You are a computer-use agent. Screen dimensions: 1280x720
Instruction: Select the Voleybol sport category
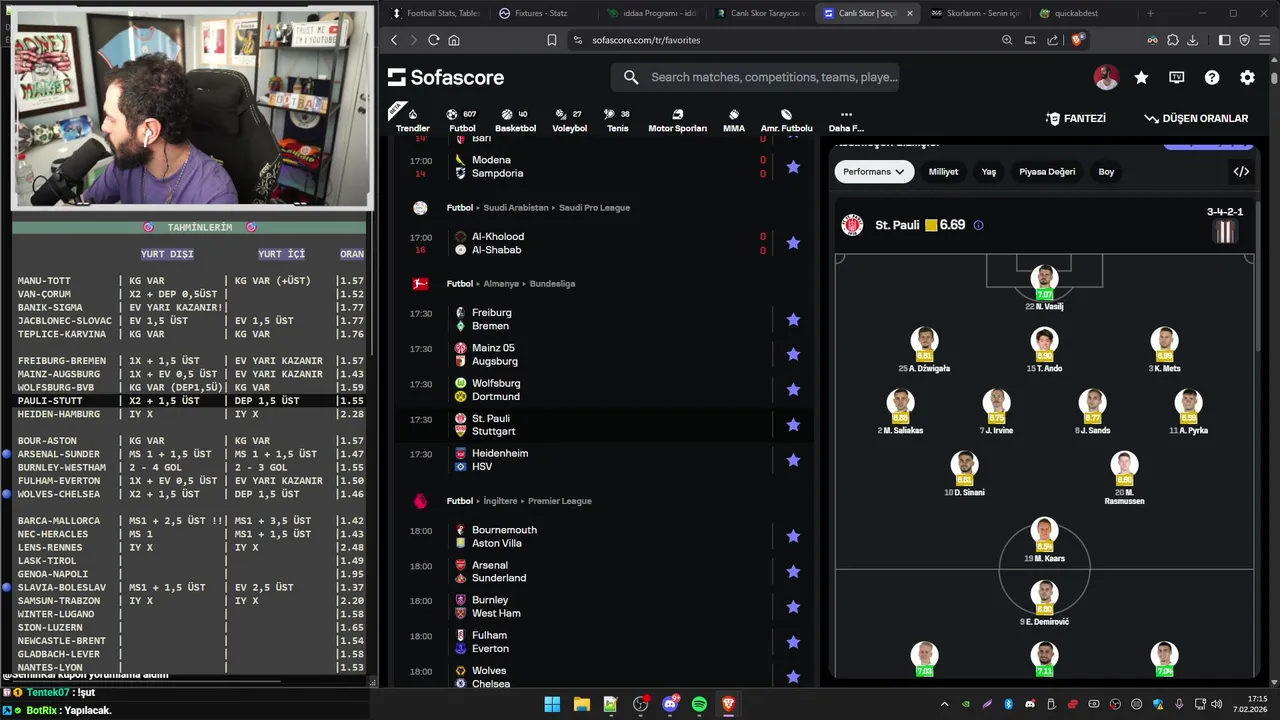coord(570,120)
